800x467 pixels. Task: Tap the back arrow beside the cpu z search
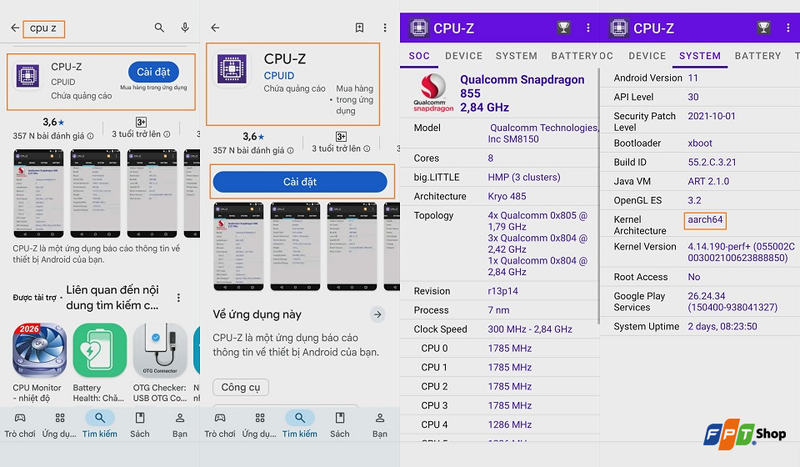point(15,28)
